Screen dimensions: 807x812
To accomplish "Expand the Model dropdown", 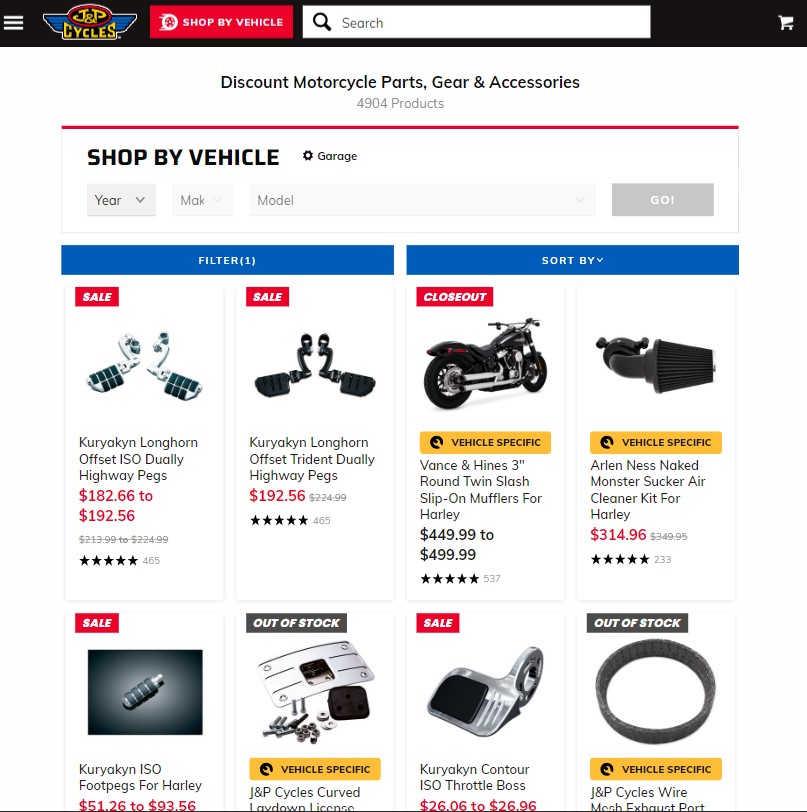I will 422,200.
